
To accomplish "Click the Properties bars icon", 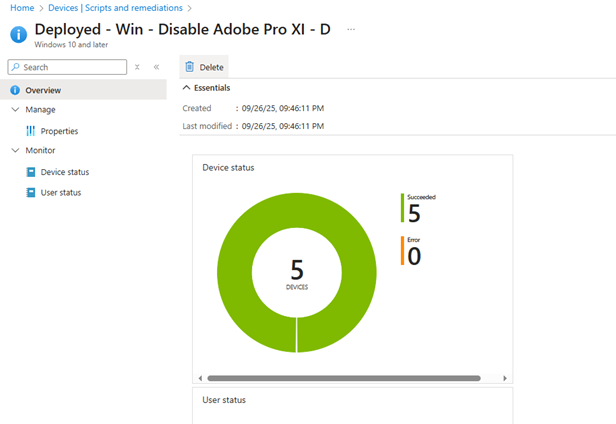I will (30, 131).
